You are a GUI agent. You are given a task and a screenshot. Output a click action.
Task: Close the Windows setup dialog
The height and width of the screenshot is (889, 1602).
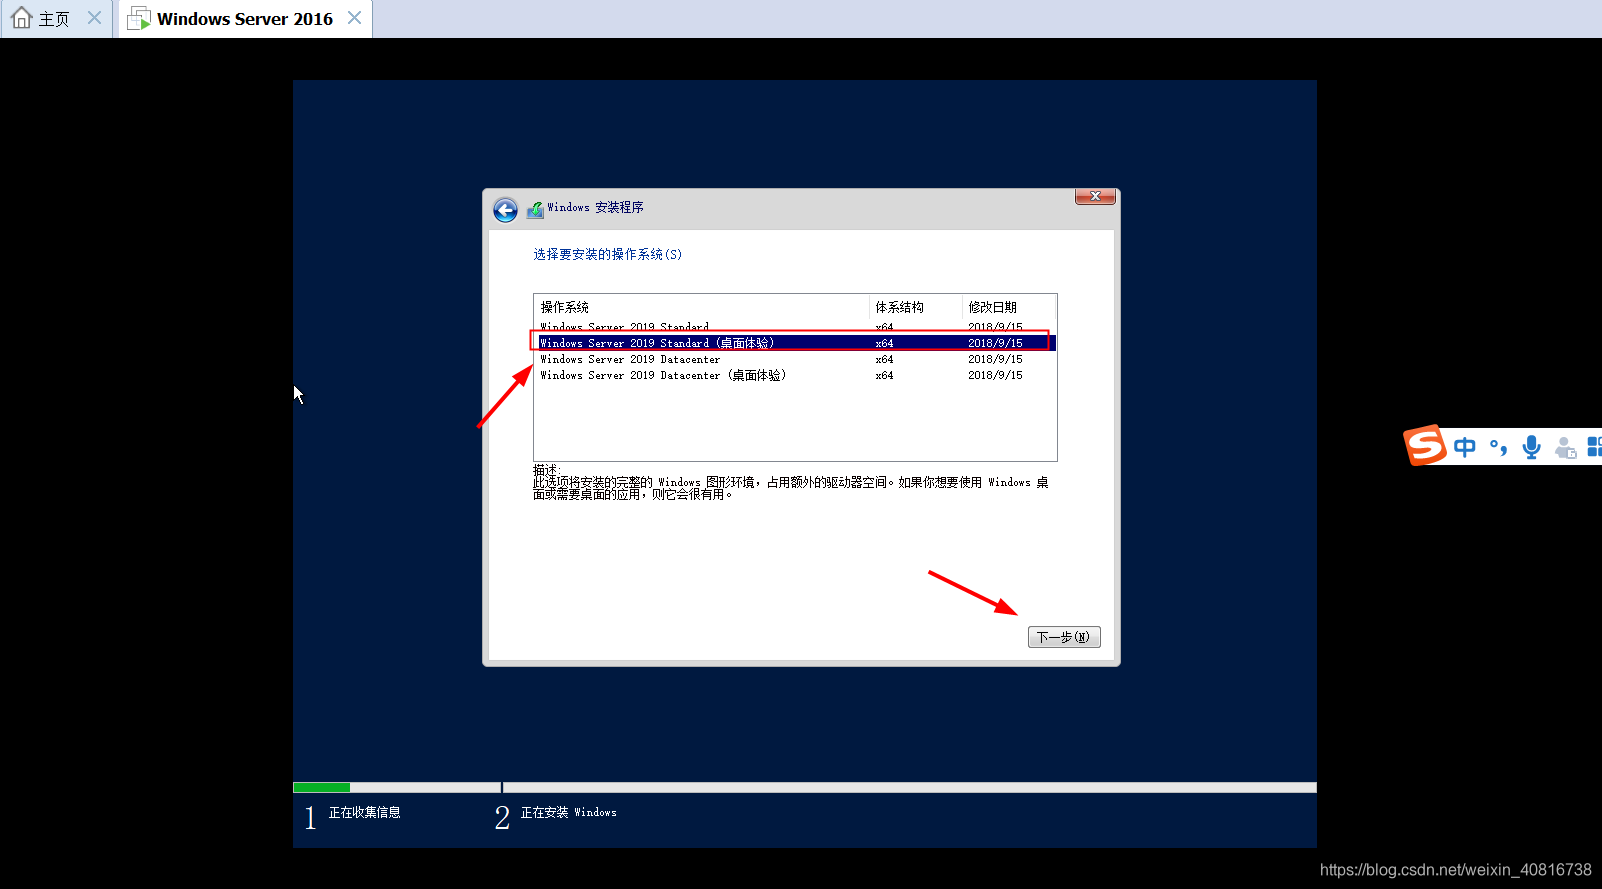(x=1095, y=197)
